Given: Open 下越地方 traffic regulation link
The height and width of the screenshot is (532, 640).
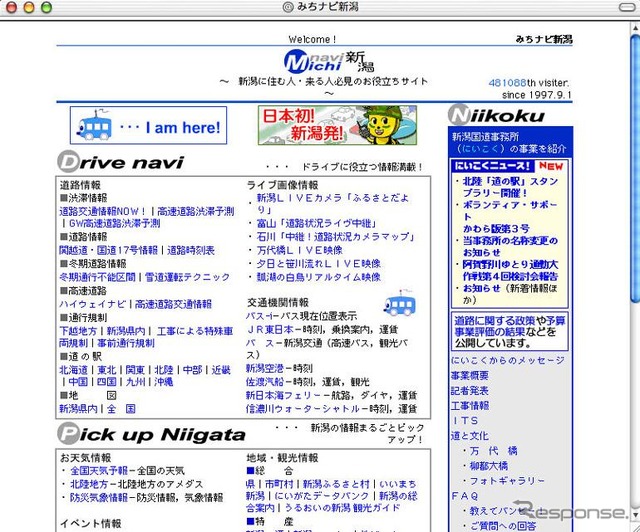Looking at the screenshot, I should point(78,331).
